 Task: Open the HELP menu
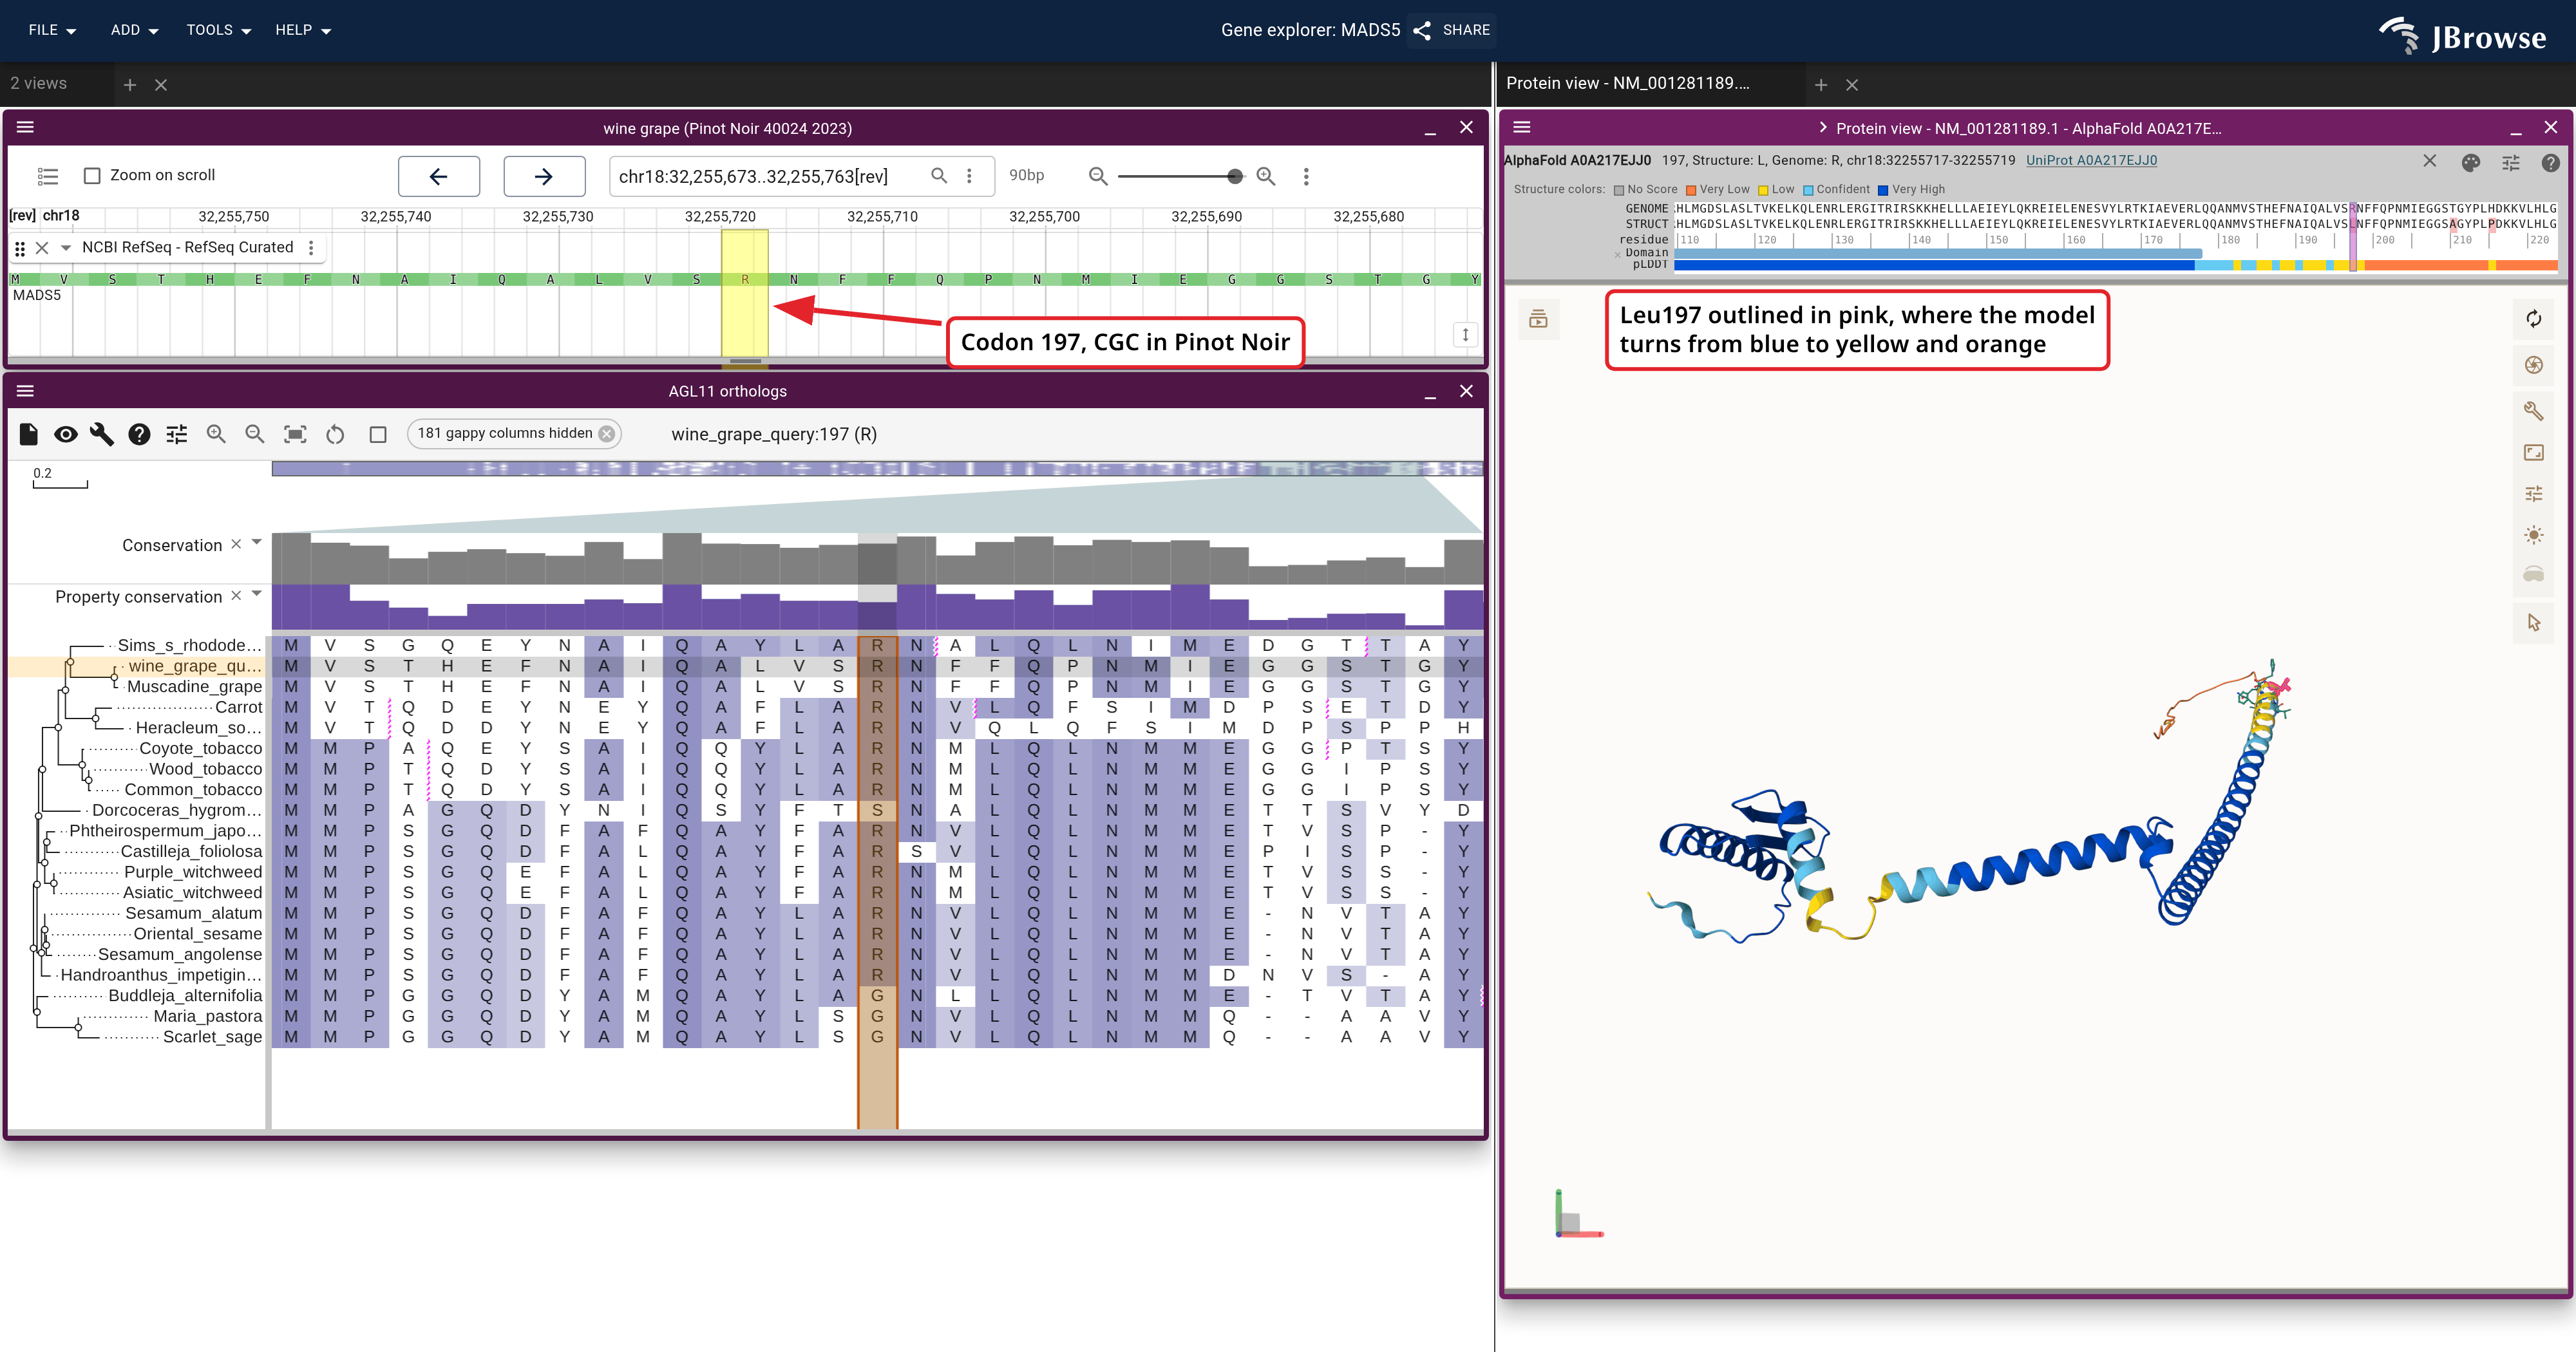pos(303,30)
